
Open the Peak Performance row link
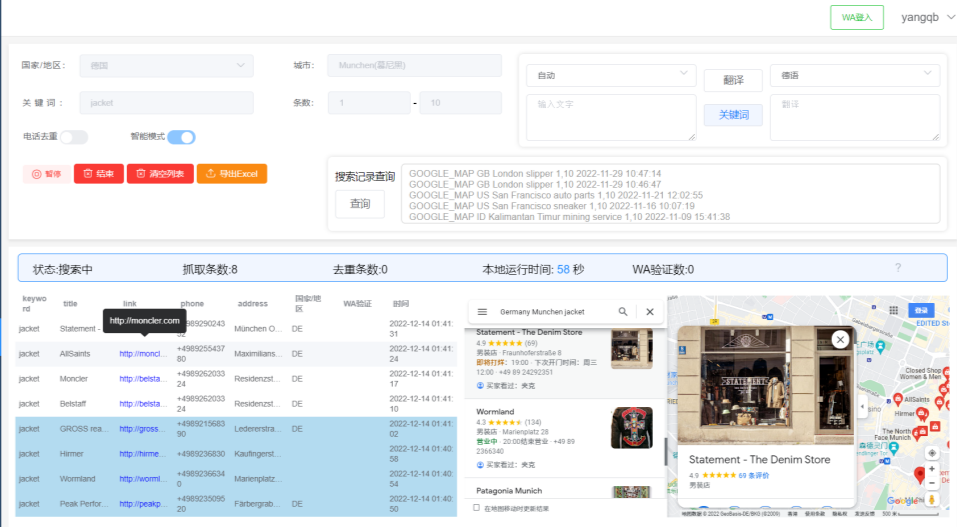coord(141,504)
